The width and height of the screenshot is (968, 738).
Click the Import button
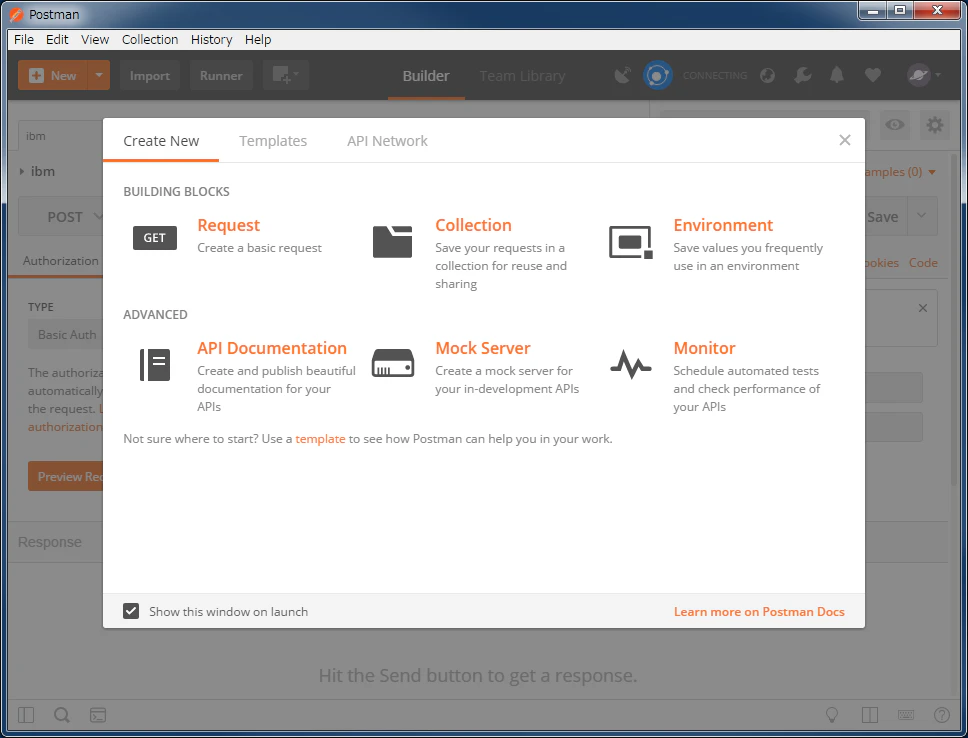click(x=149, y=75)
